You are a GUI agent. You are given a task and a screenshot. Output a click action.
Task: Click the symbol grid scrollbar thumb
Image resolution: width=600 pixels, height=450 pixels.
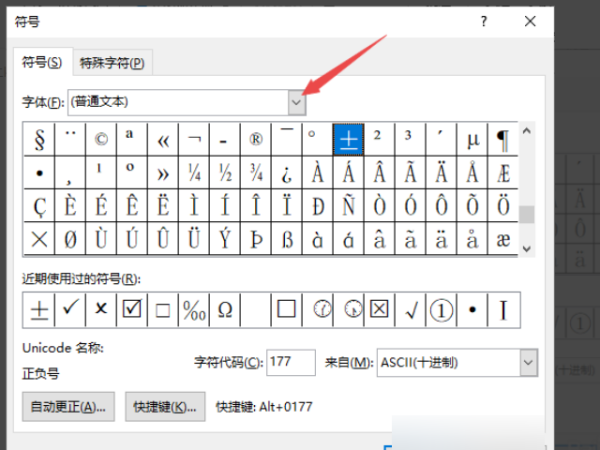coord(527,214)
